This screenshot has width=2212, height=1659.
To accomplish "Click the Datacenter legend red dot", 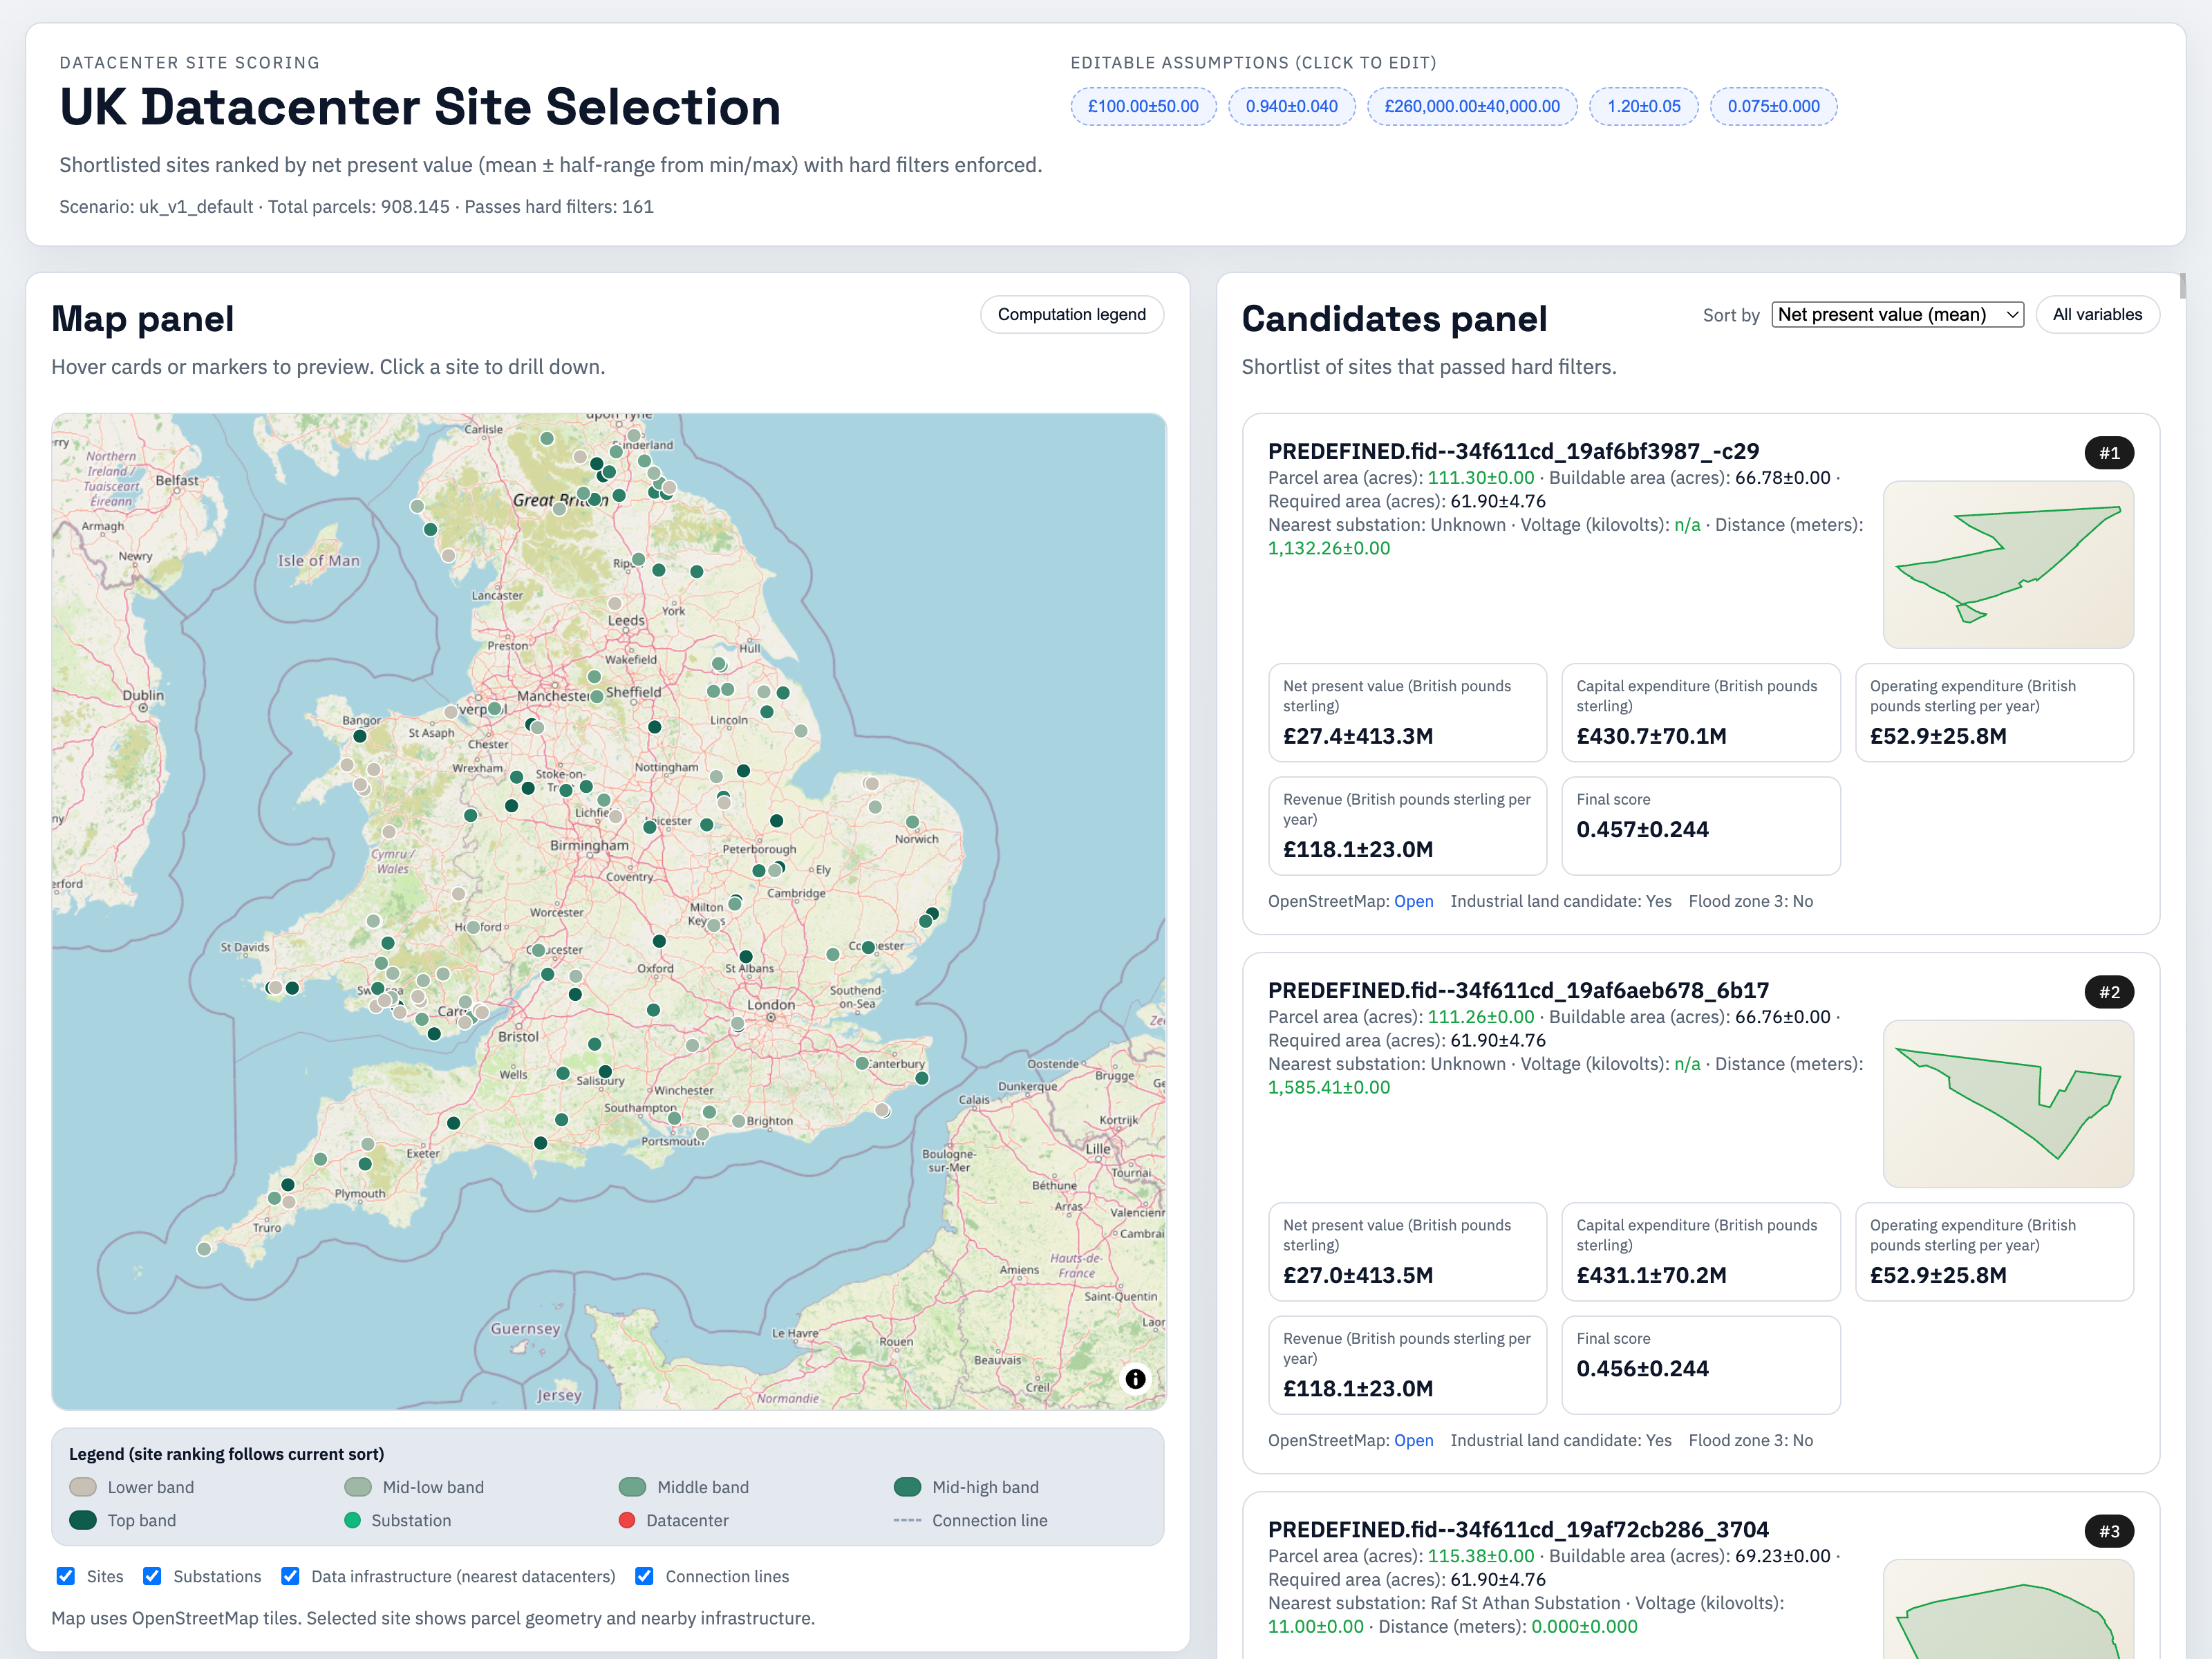I will [x=627, y=1520].
